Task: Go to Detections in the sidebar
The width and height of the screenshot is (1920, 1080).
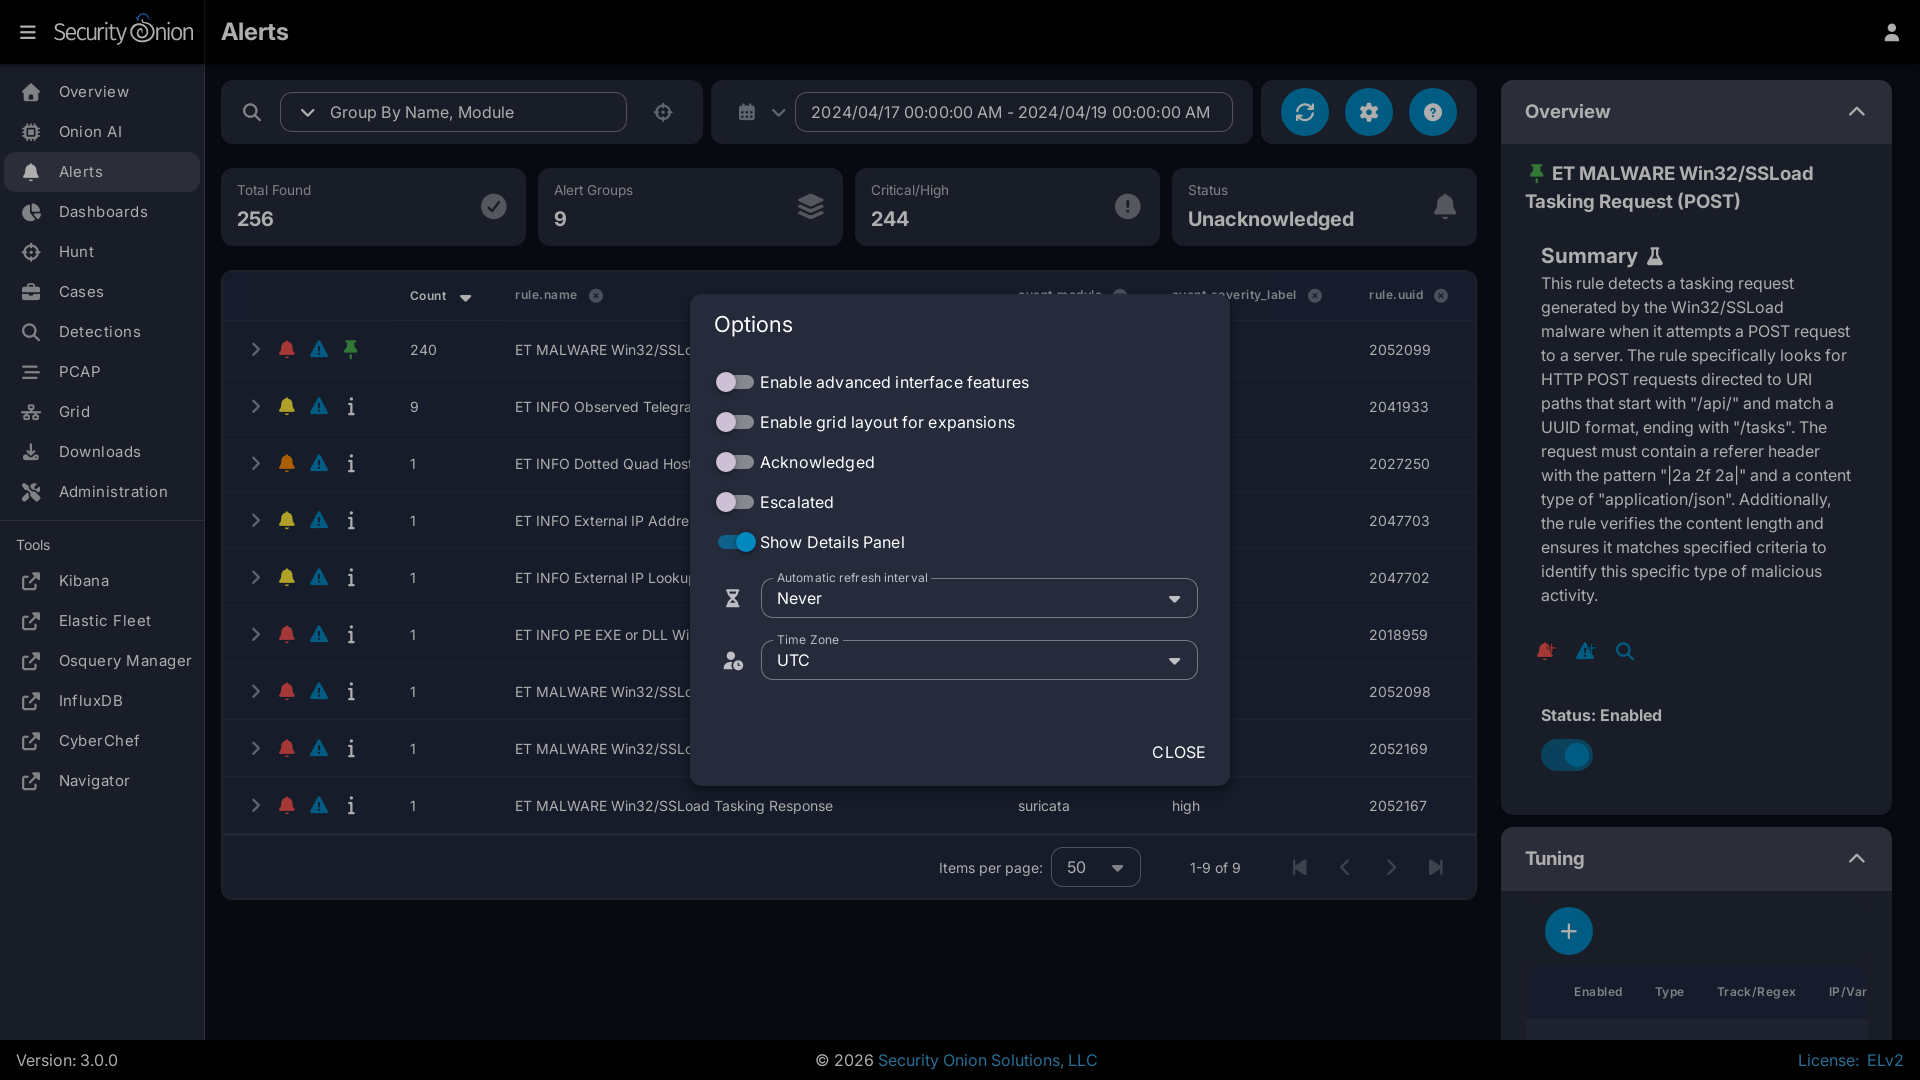Action: coord(99,332)
